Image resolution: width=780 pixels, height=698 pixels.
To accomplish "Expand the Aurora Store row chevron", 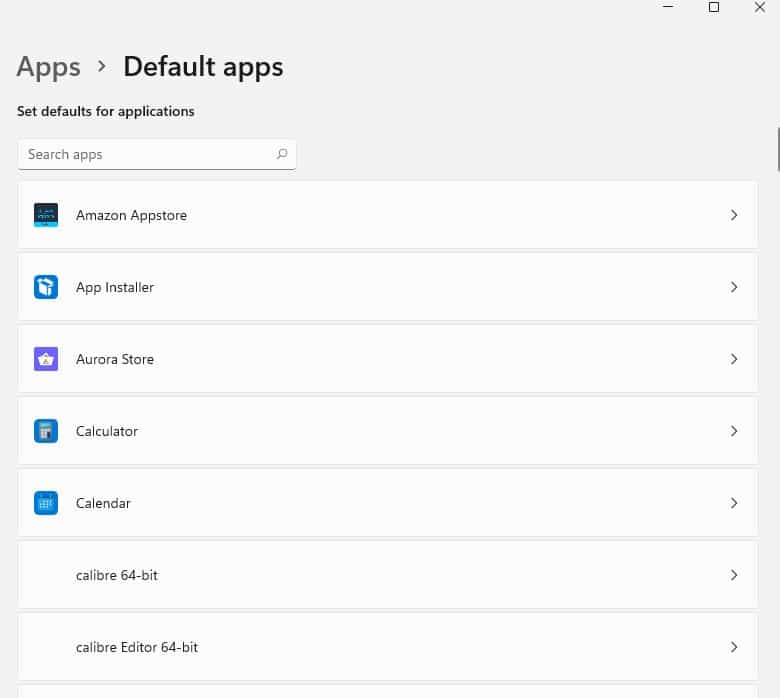I will (734, 359).
